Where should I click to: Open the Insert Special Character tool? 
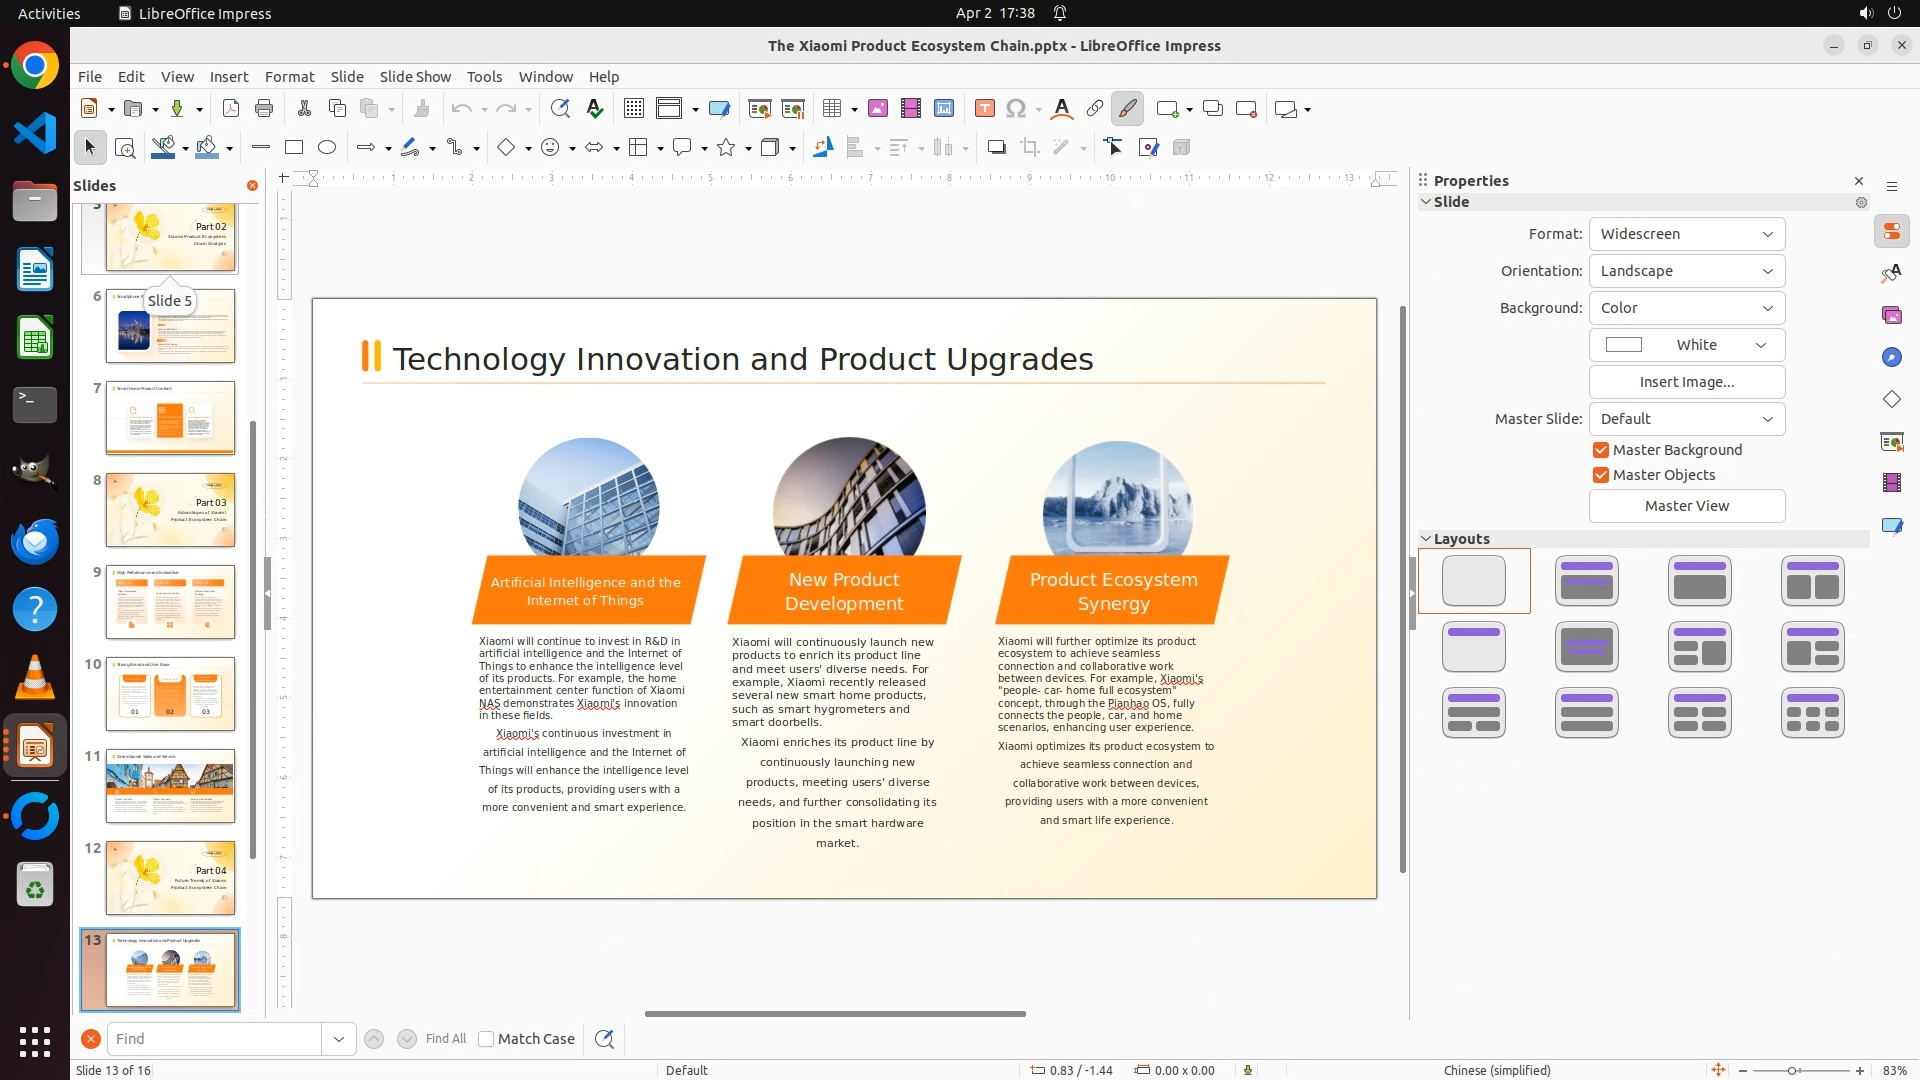1016,109
